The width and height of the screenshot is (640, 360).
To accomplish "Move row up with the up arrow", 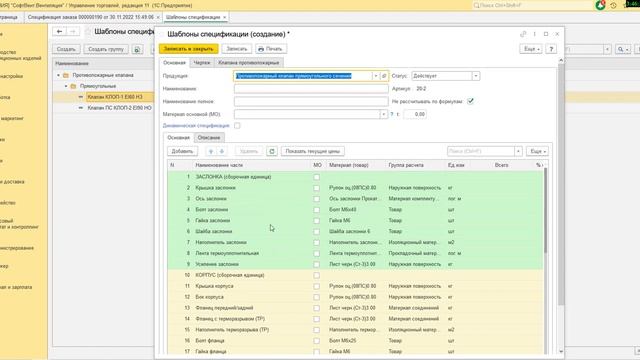I will [211, 151].
